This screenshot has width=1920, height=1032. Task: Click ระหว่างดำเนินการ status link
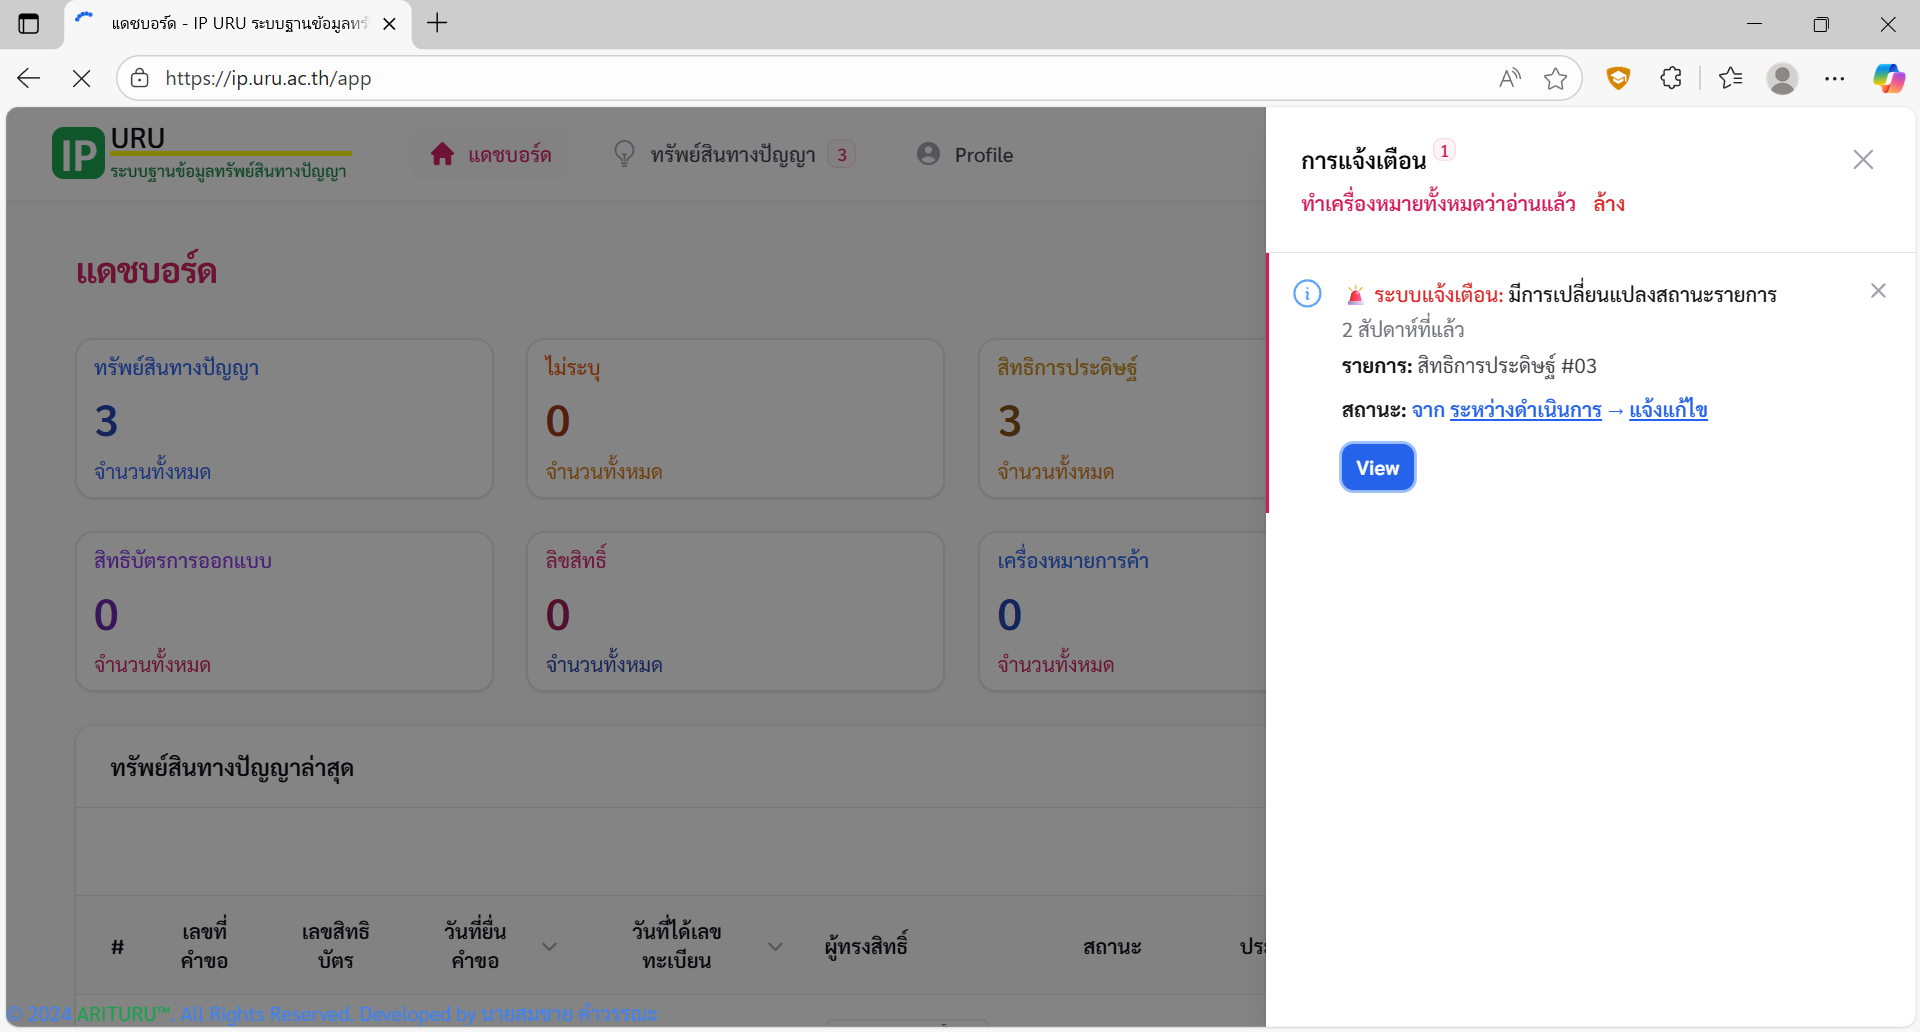pyautogui.click(x=1525, y=410)
